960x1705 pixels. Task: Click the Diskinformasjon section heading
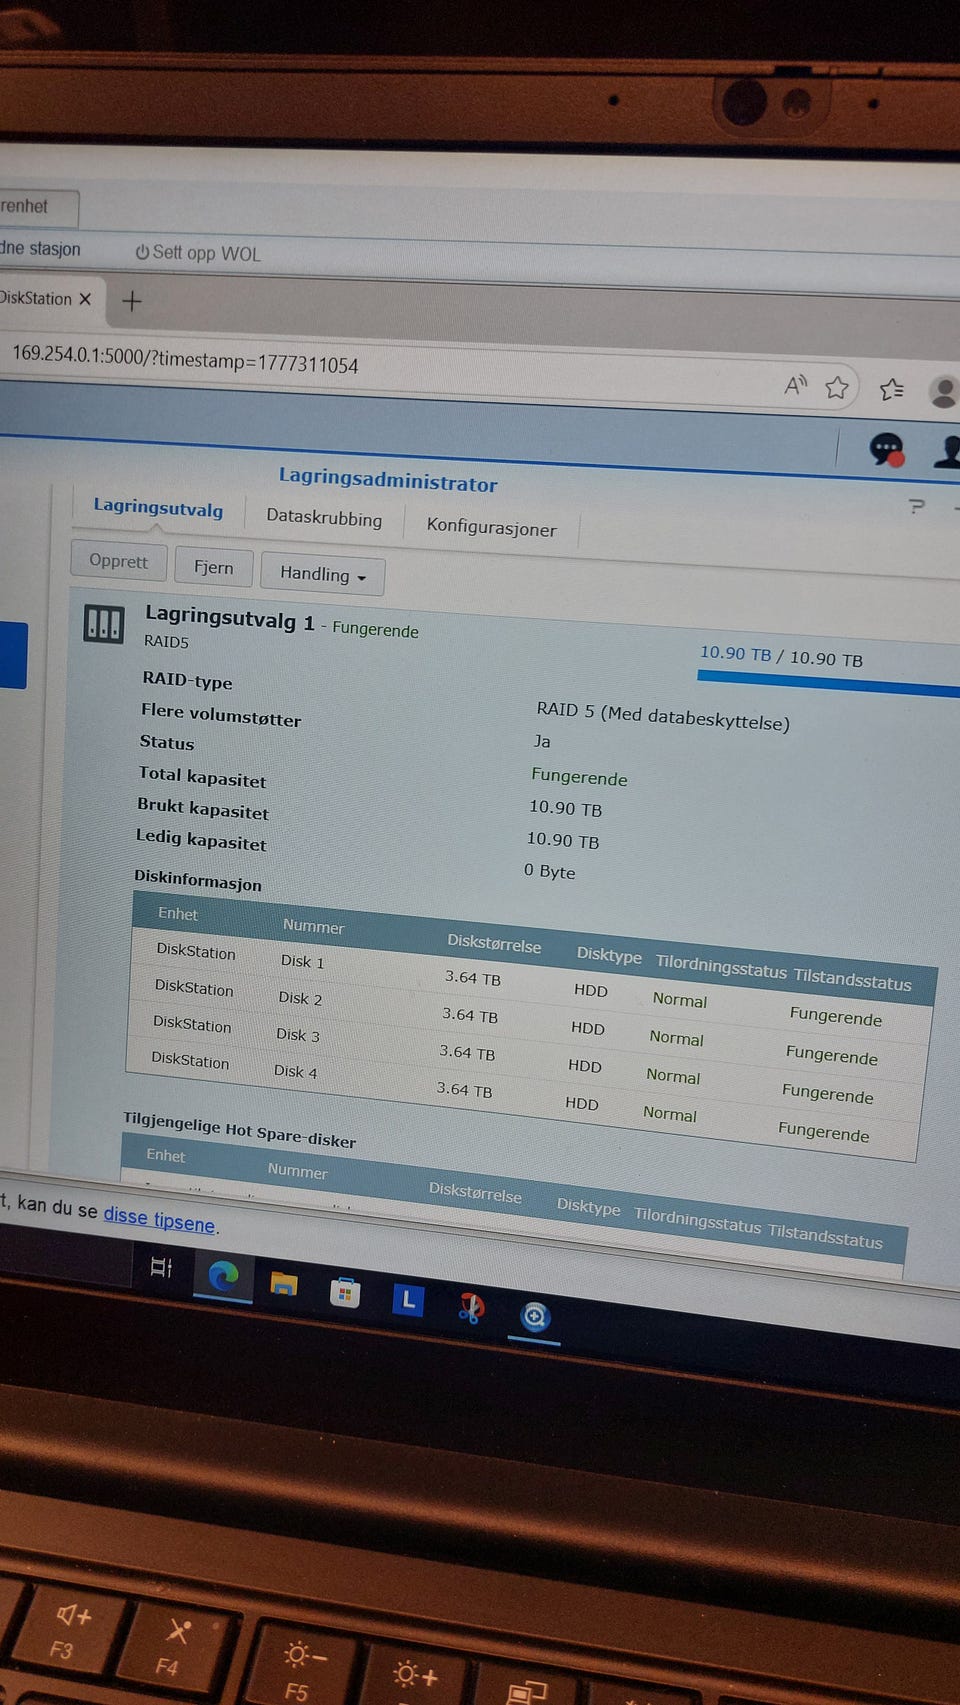pyautogui.click(x=198, y=880)
